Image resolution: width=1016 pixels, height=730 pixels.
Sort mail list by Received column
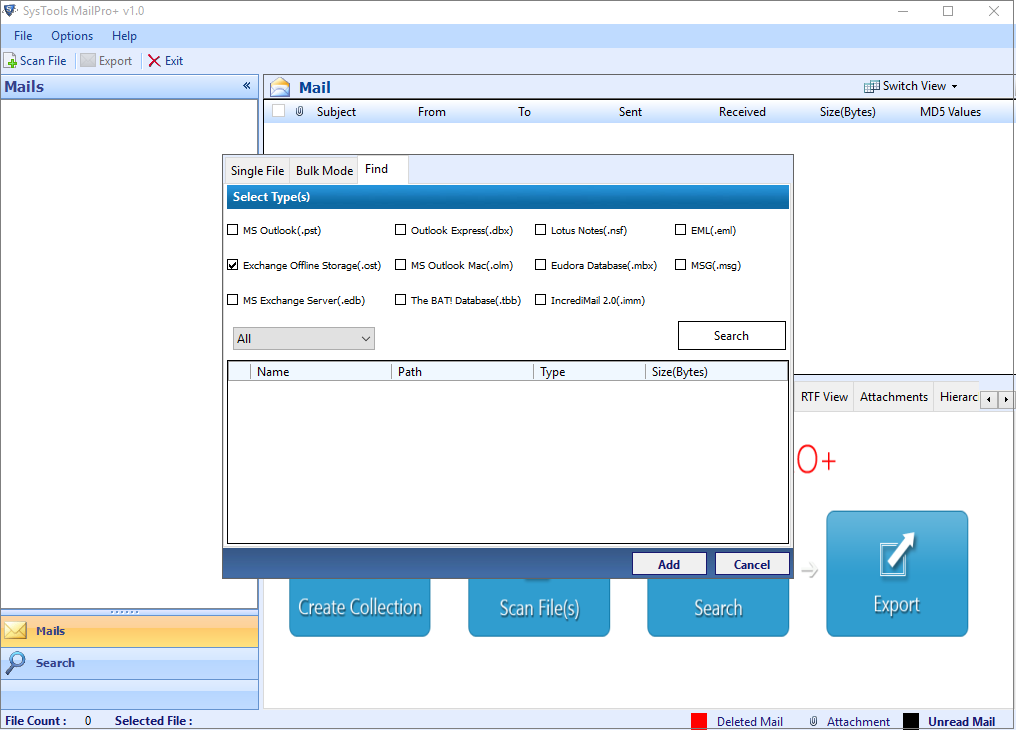742,111
